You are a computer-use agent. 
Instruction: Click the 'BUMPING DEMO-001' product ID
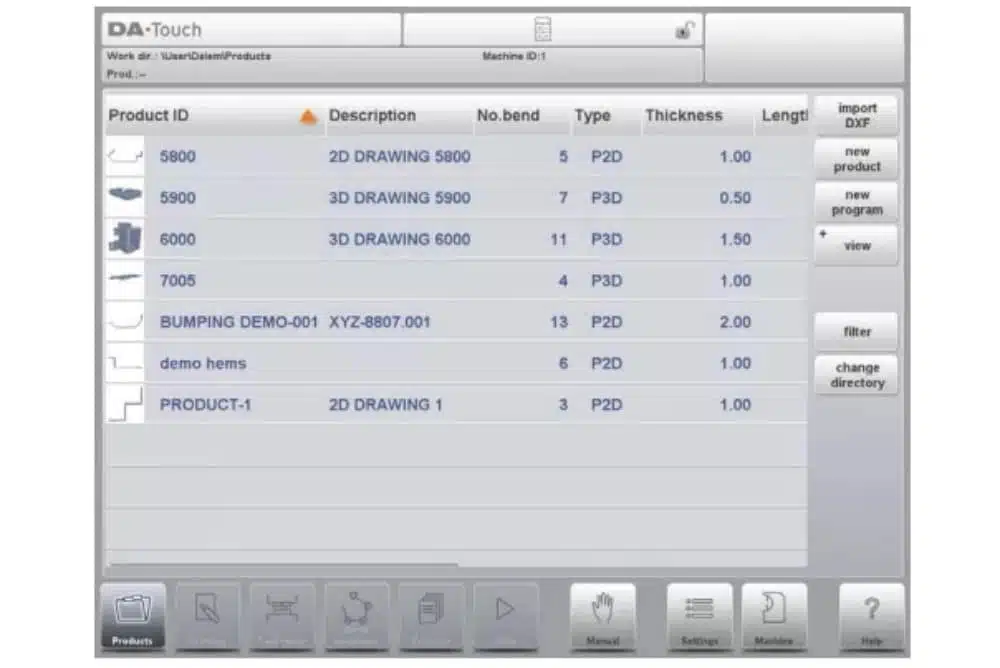(x=239, y=322)
